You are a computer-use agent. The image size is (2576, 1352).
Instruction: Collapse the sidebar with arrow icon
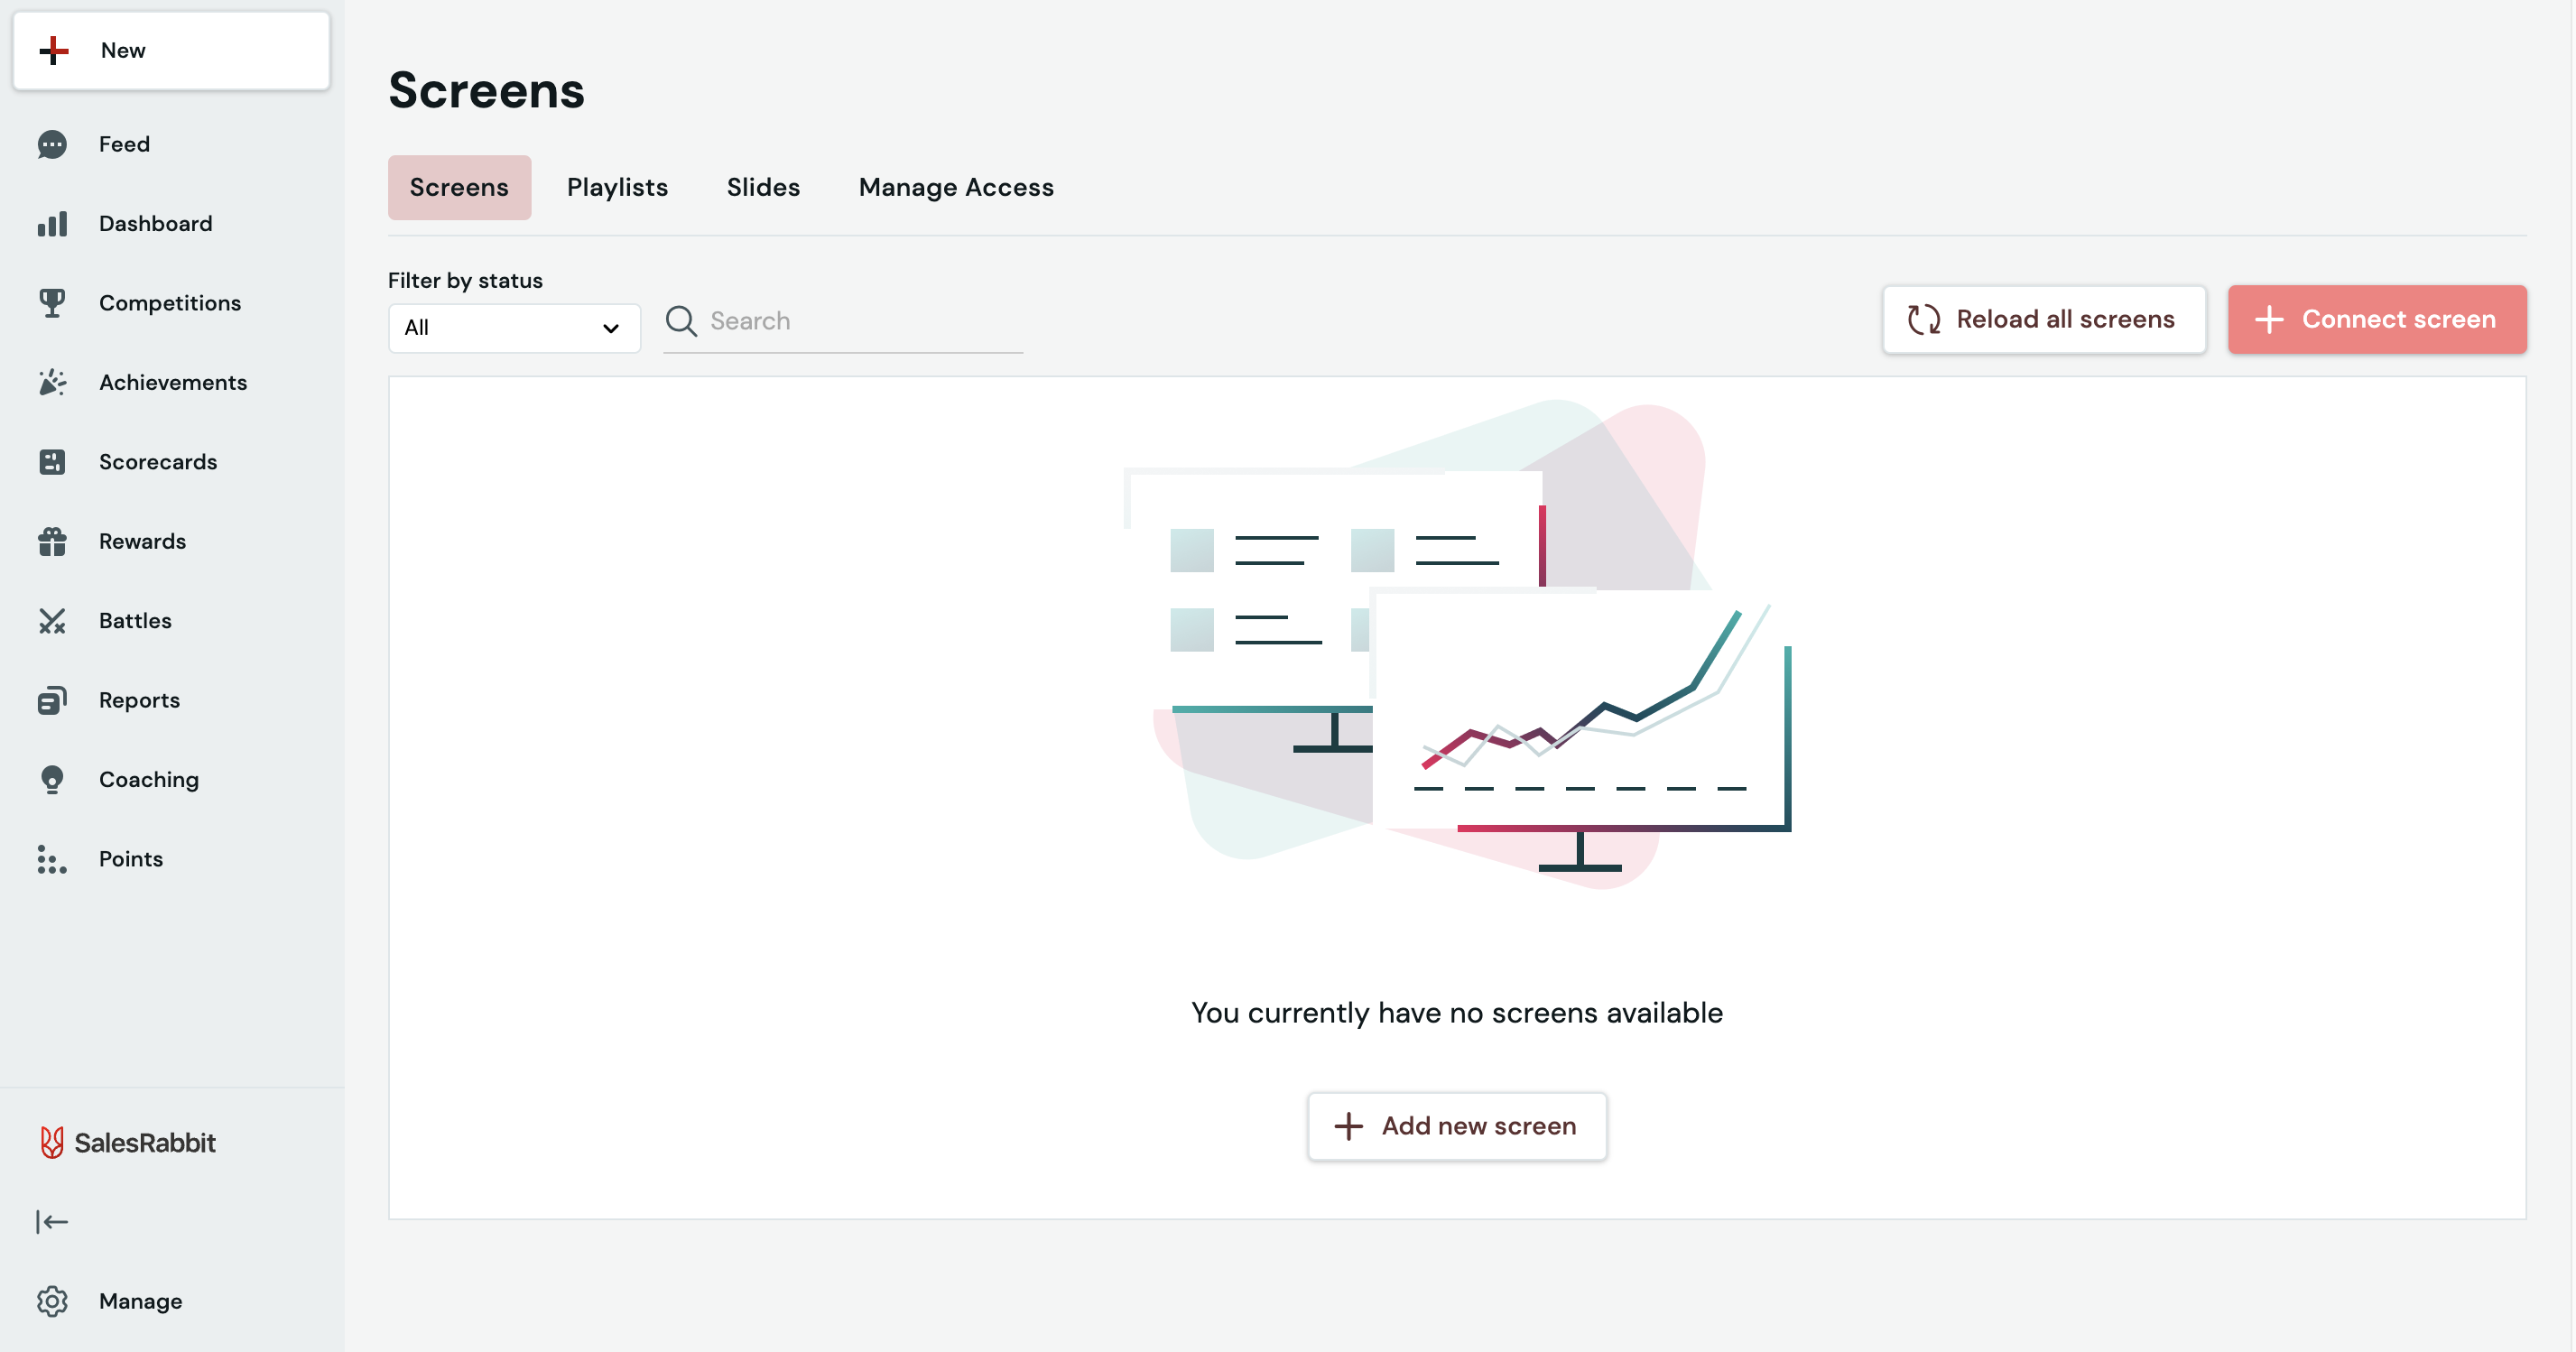[52, 1222]
